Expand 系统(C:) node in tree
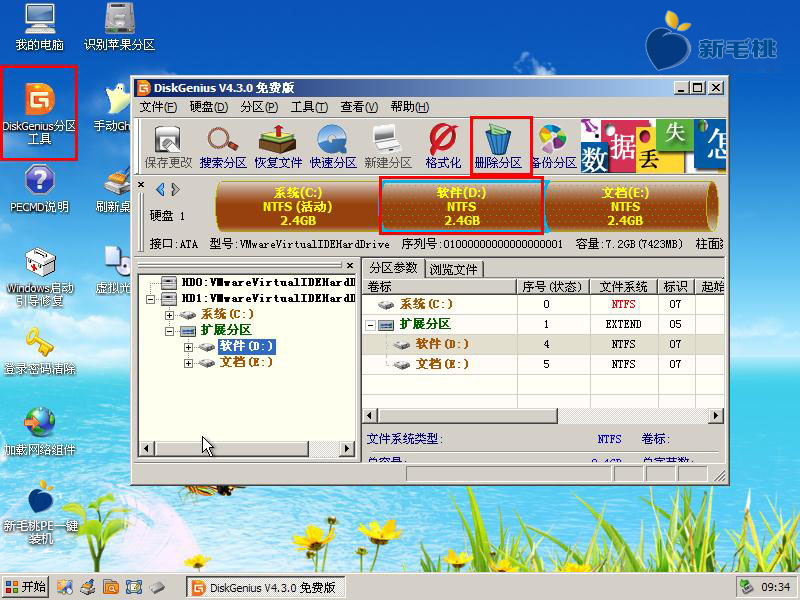Image resolution: width=800 pixels, height=600 pixels. (x=169, y=315)
